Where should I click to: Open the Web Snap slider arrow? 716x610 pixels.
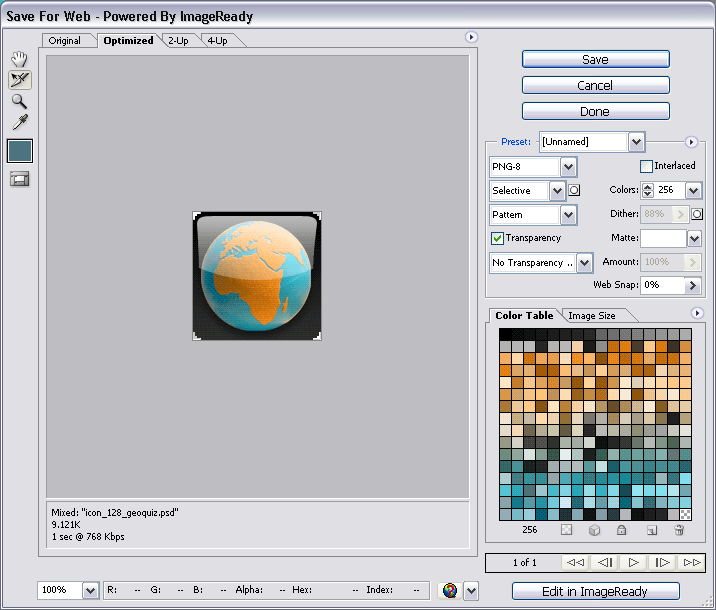(x=693, y=285)
